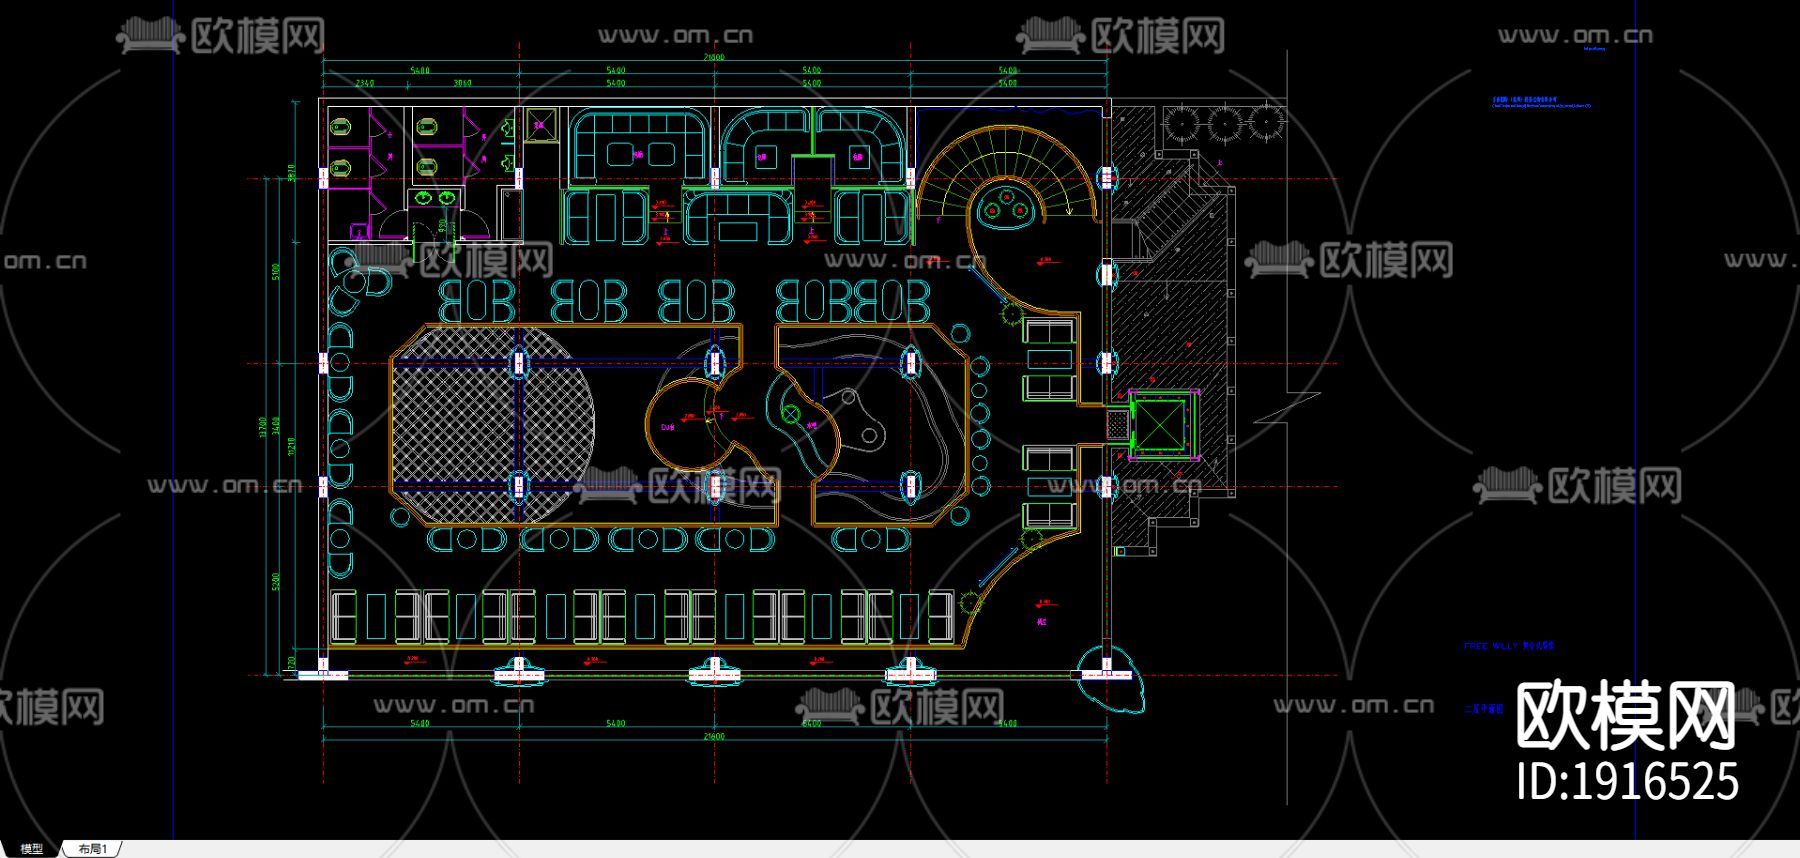
Task: Select the 3060 dimension text
Action: (x=462, y=83)
